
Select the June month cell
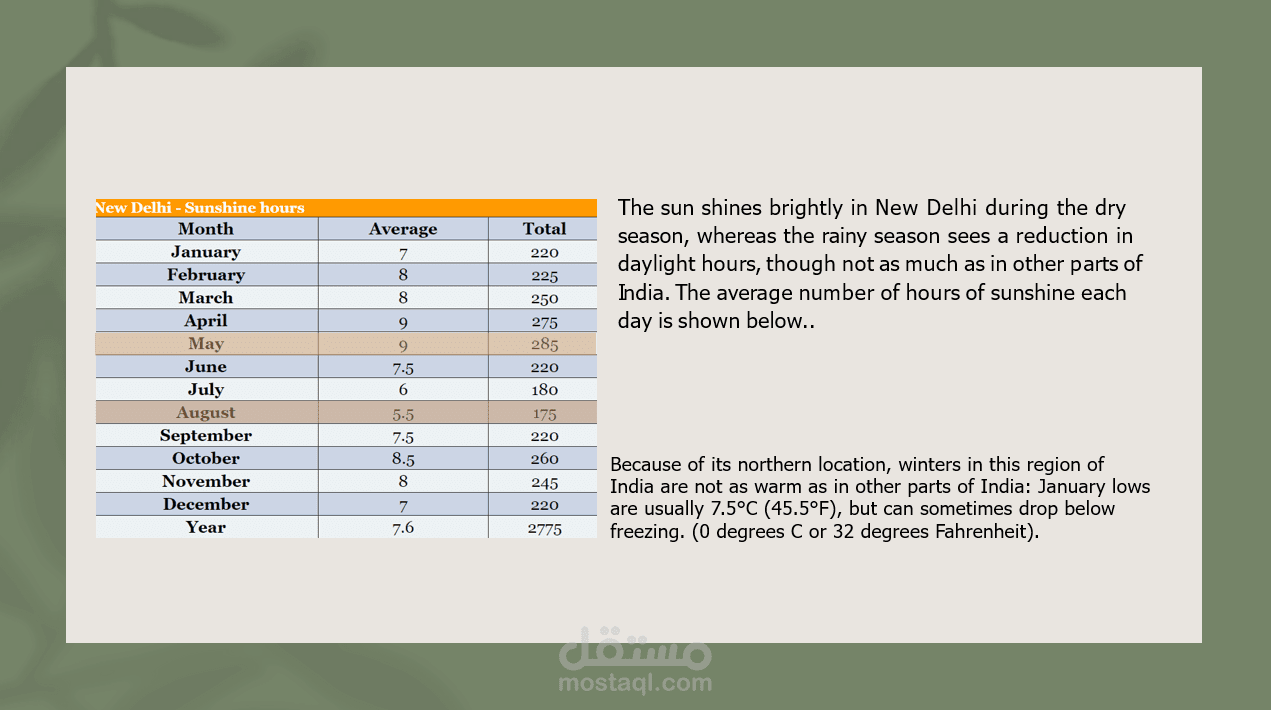pos(206,367)
